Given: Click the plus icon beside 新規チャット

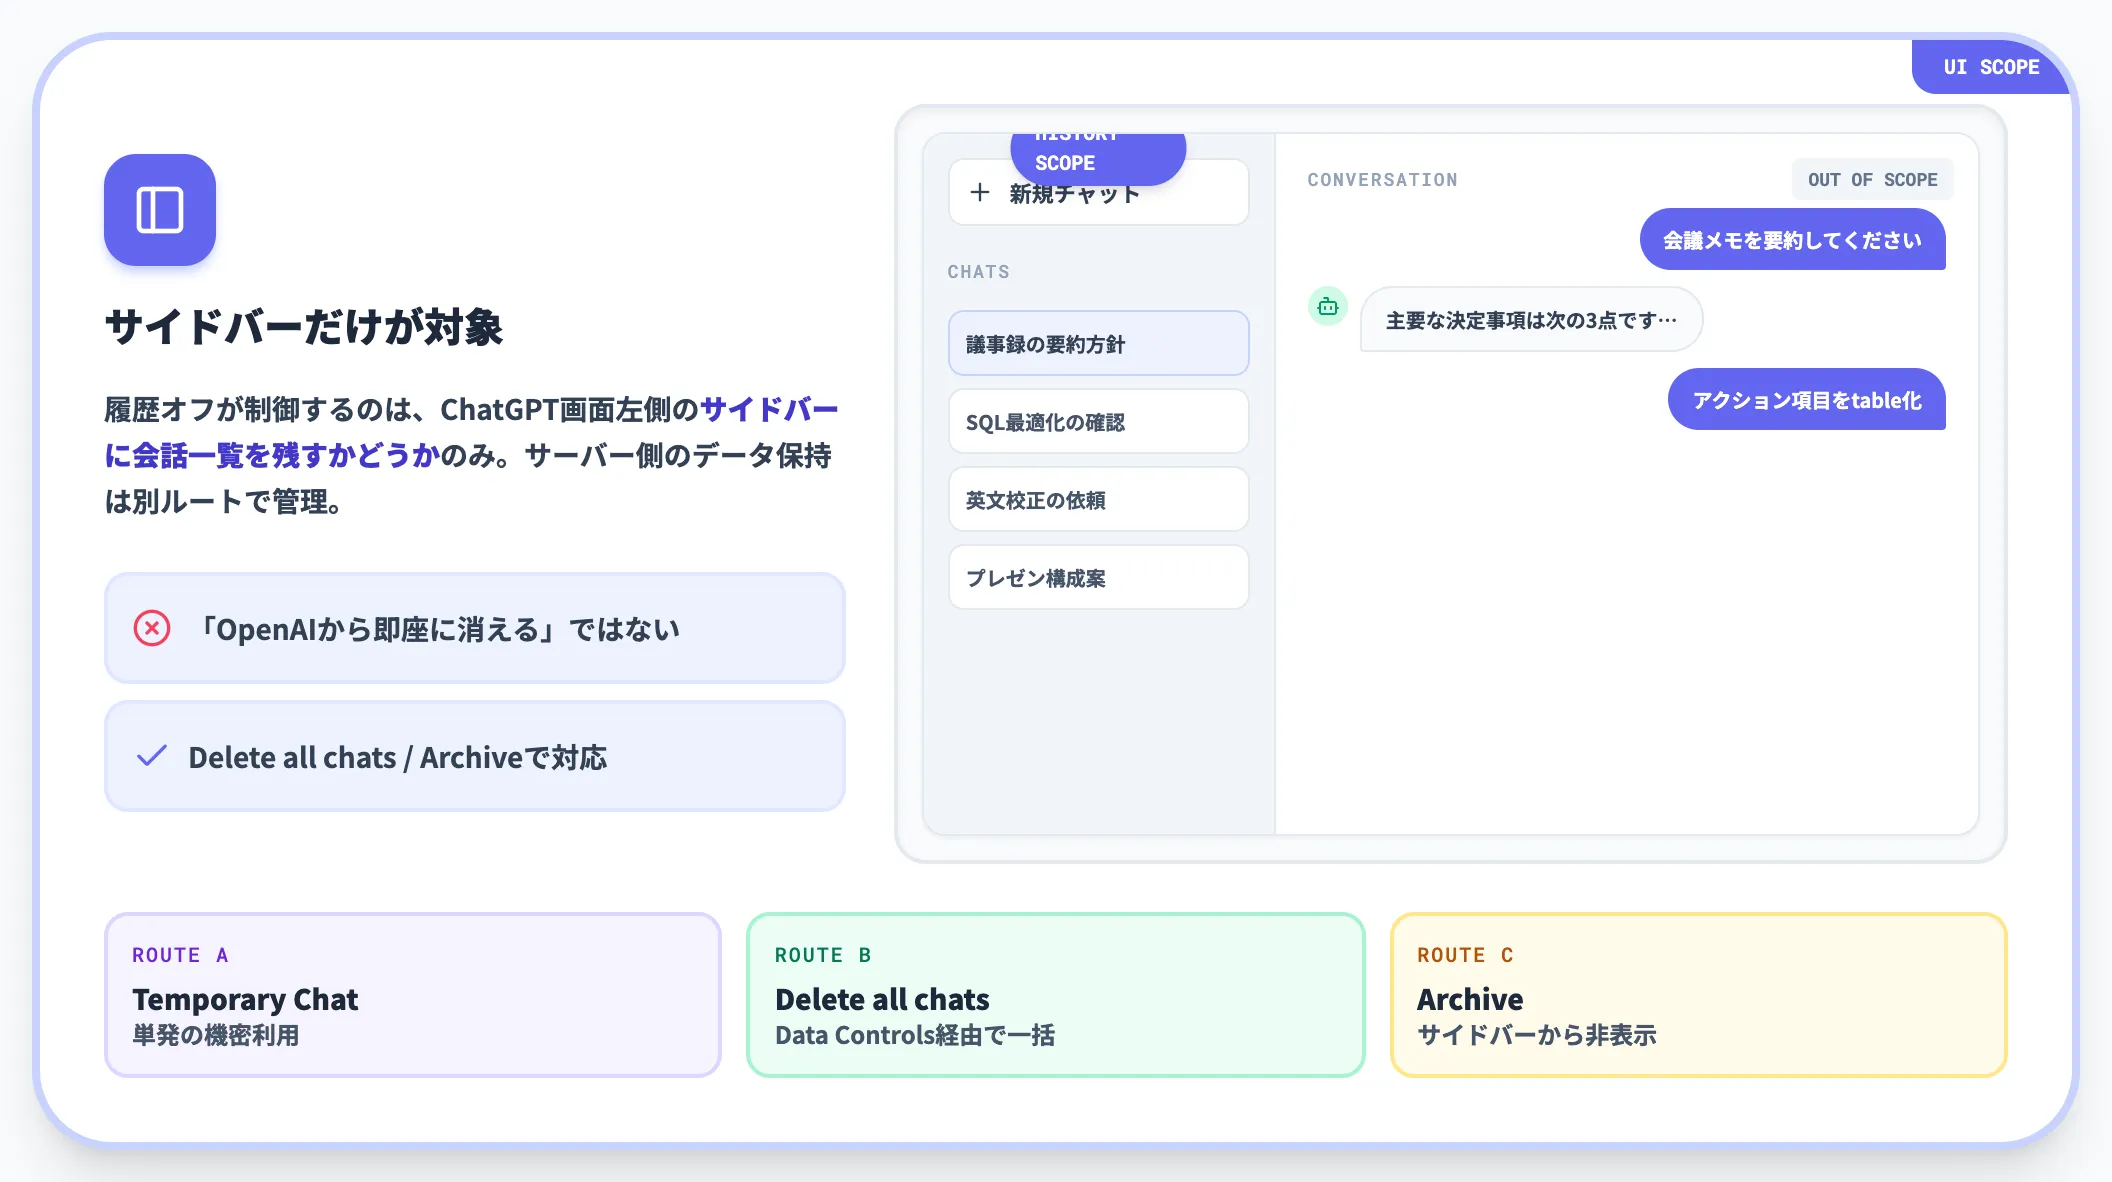Looking at the screenshot, I should coord(980,192).
